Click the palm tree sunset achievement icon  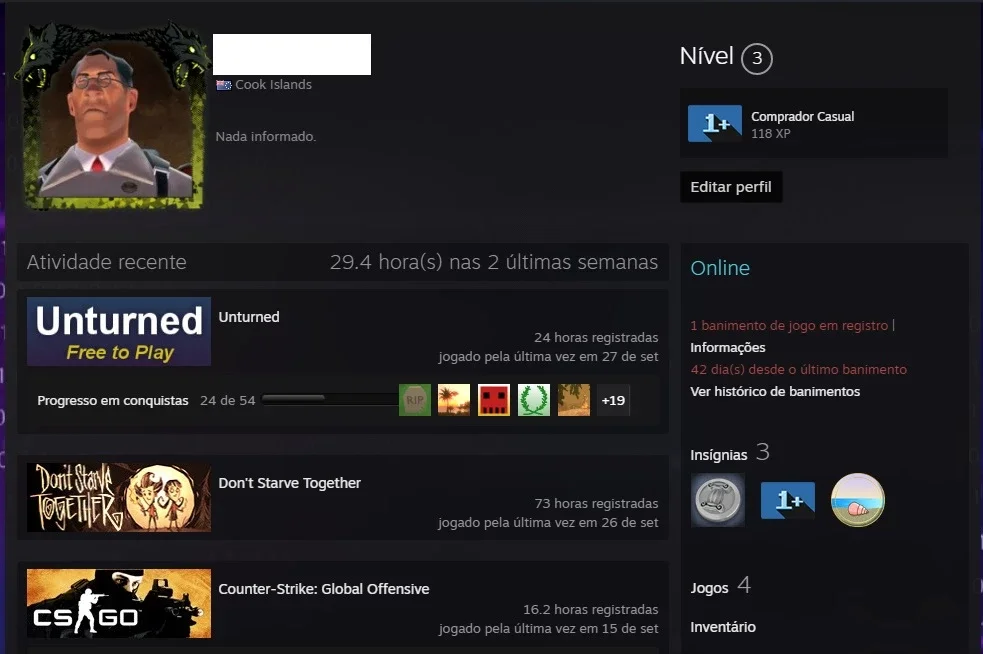(454, 400)
